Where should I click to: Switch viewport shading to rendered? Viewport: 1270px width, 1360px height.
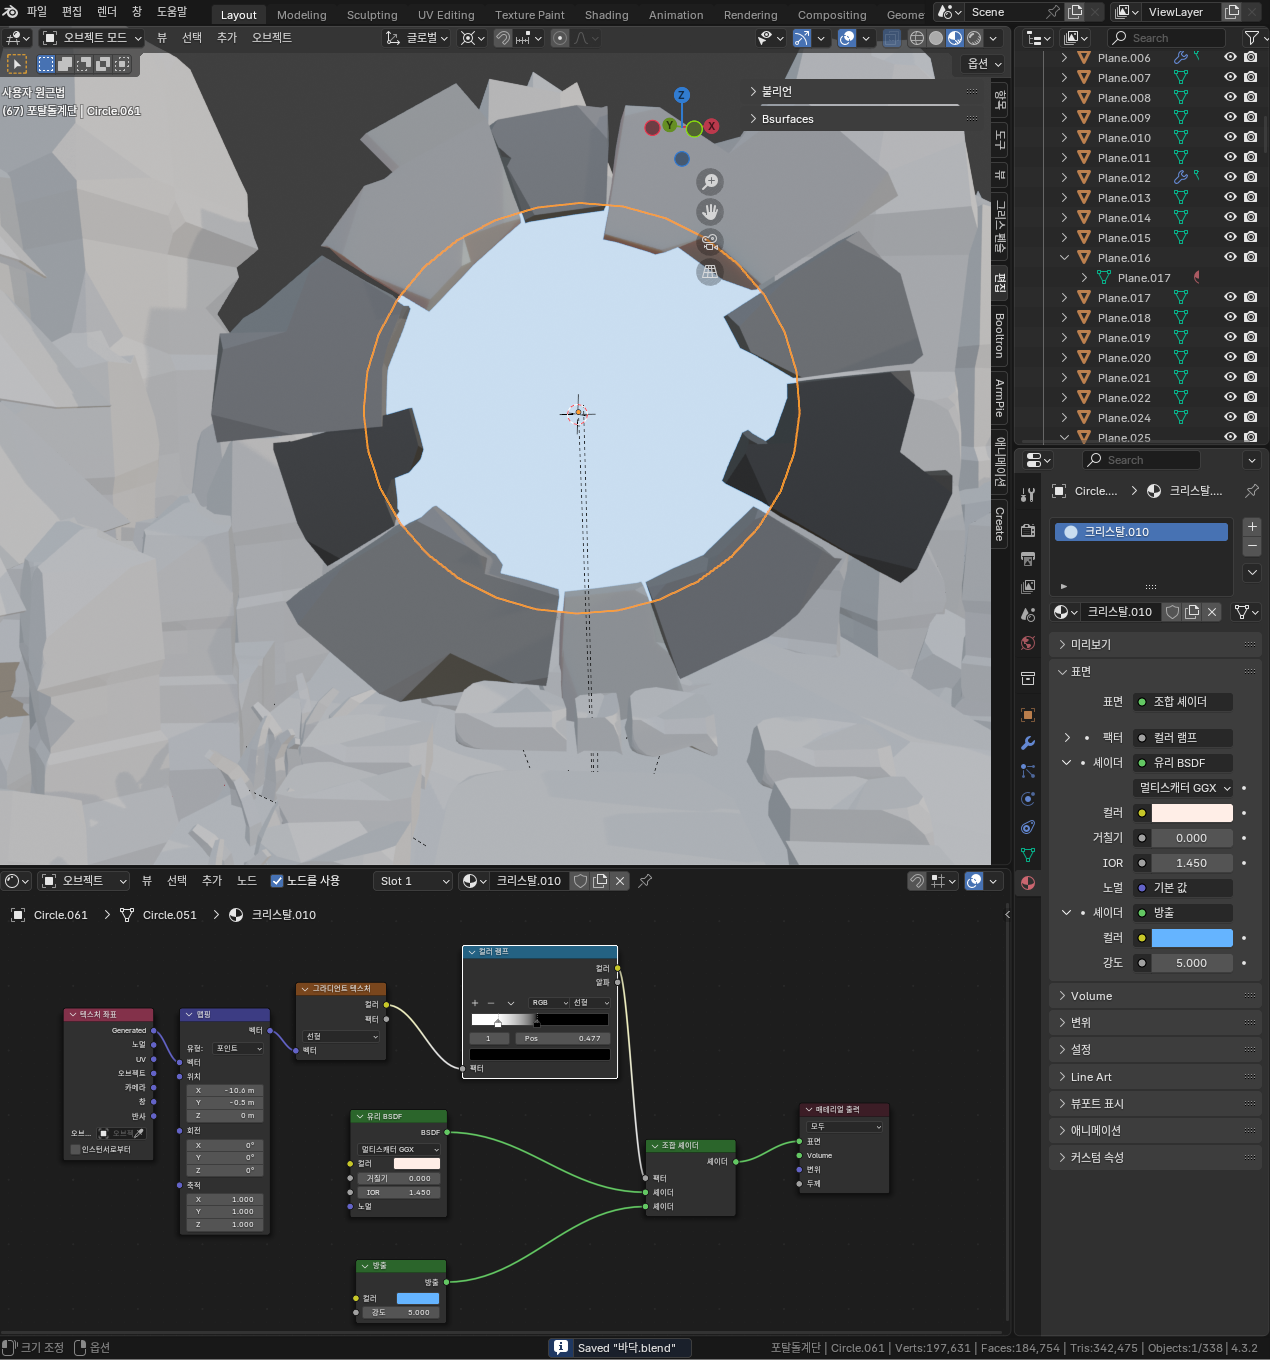point(974,38)
